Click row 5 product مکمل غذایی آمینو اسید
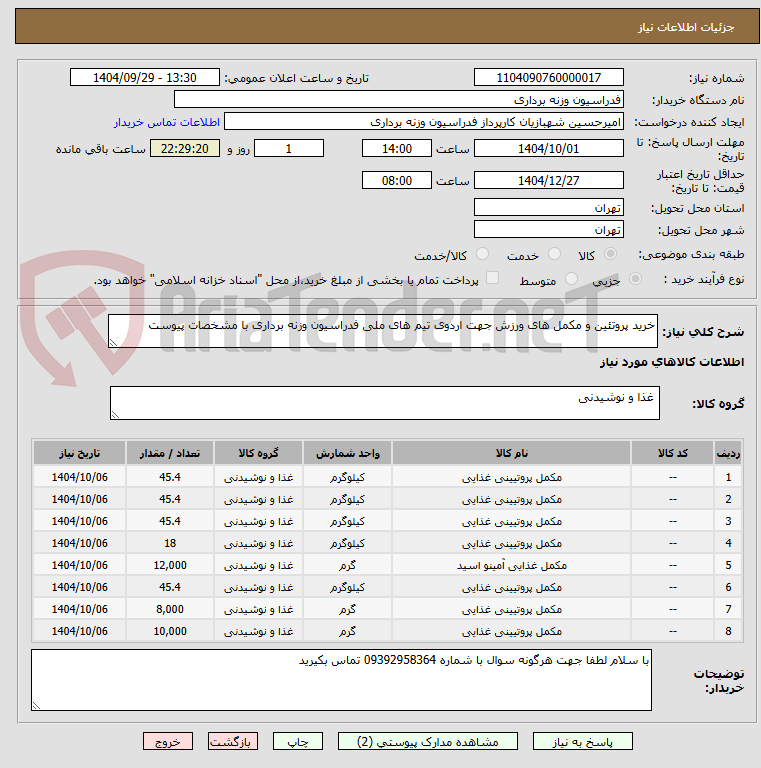The height and width of the screenshot is (768, 761). (x=511, y=565)
